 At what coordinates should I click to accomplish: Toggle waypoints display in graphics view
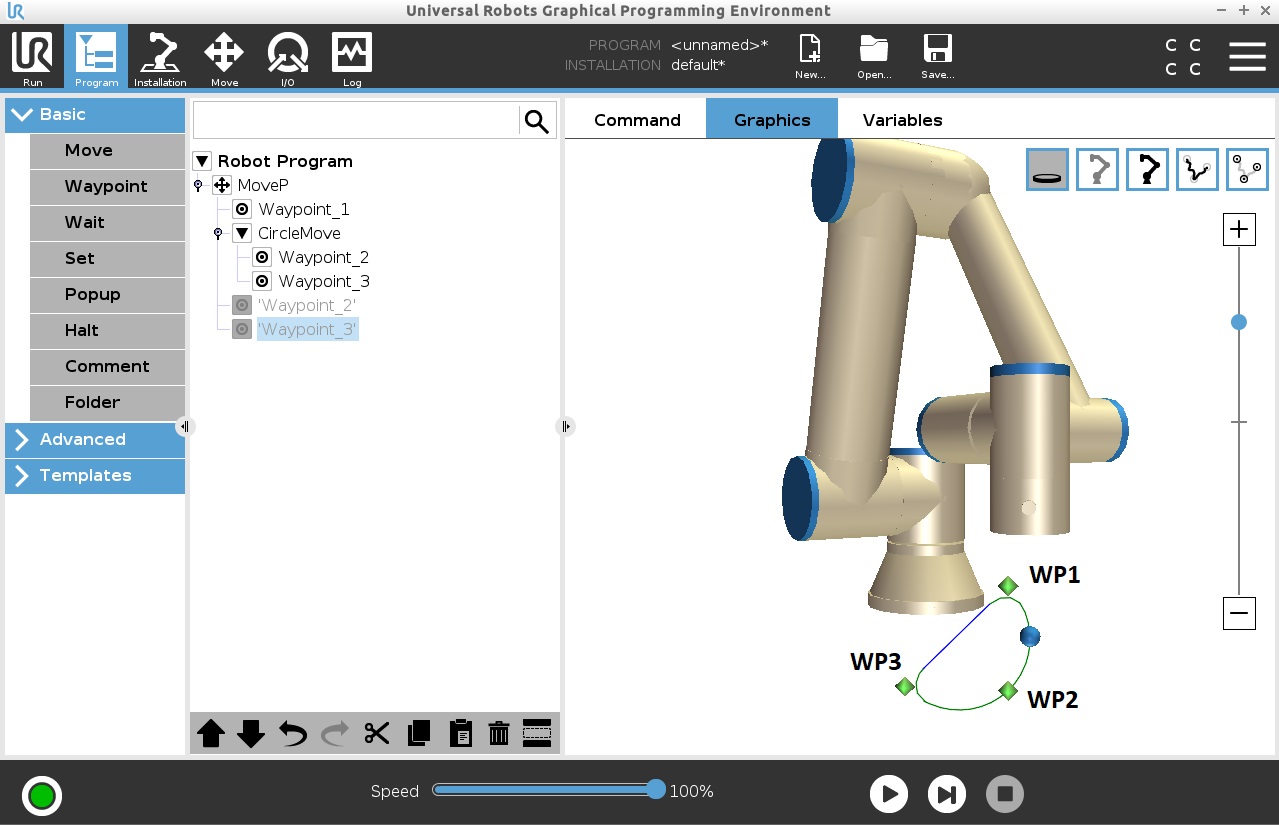(x=1247, y=169)
